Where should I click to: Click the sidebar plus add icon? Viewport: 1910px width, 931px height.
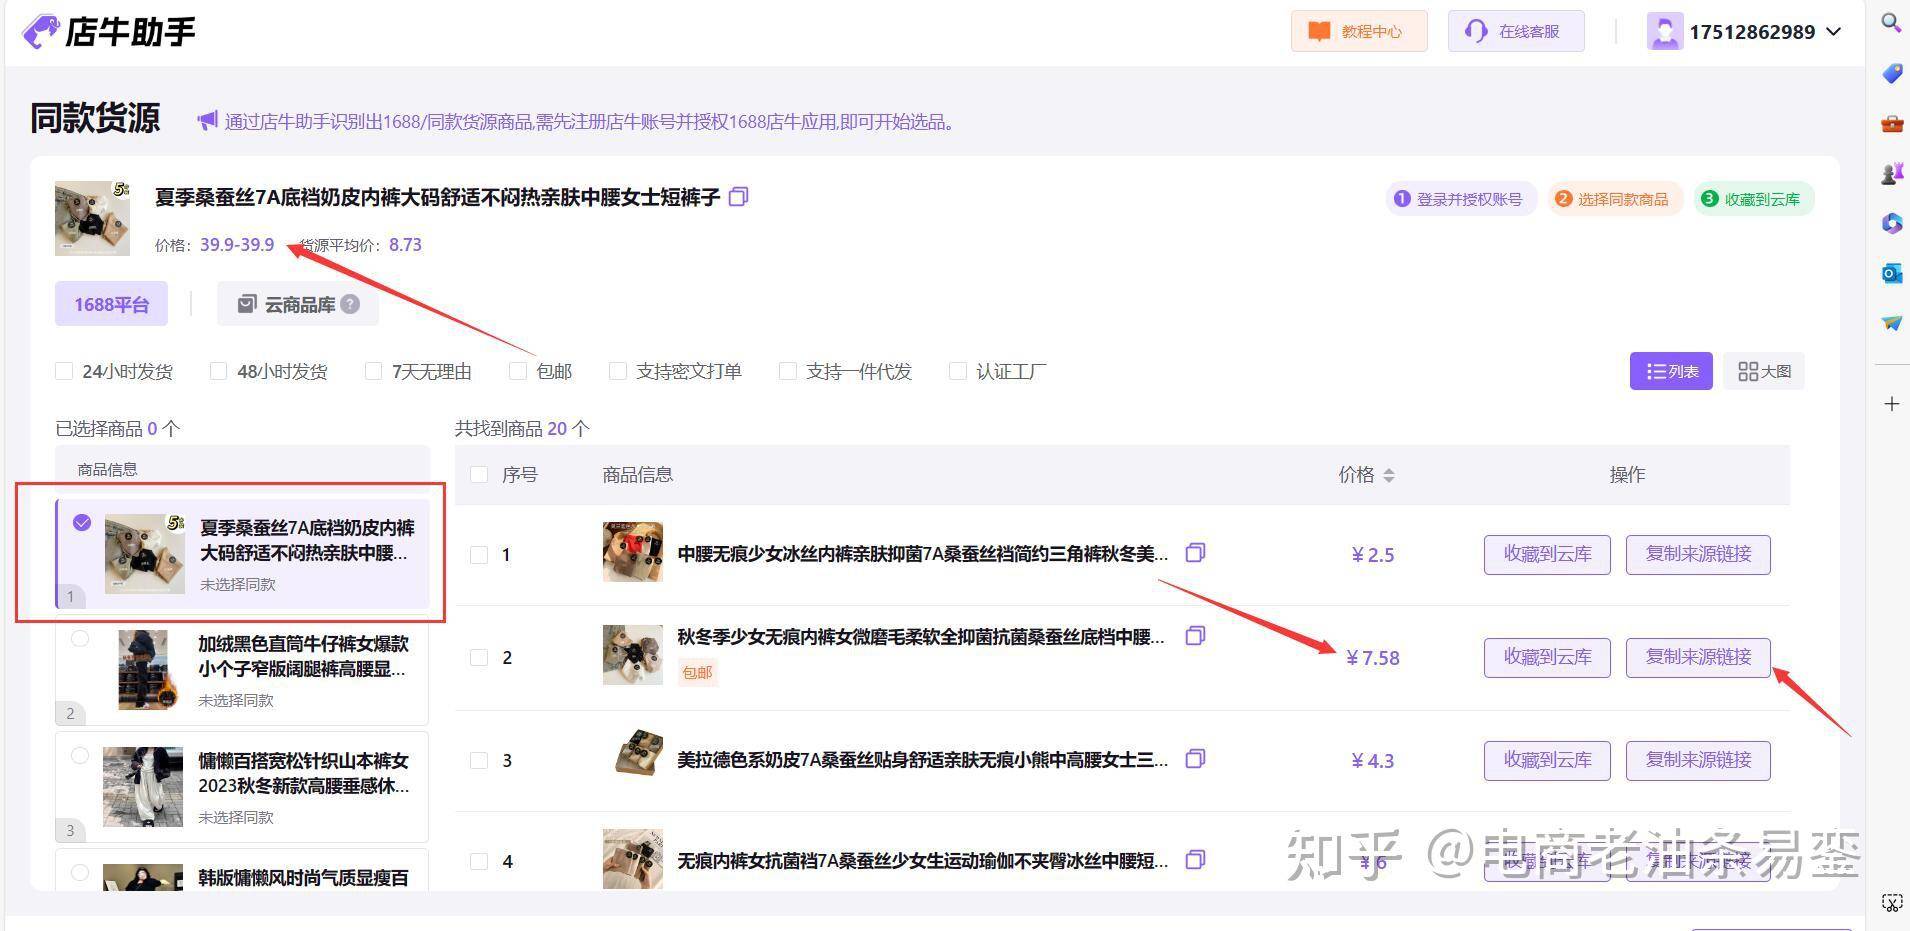coord(1891,404)
